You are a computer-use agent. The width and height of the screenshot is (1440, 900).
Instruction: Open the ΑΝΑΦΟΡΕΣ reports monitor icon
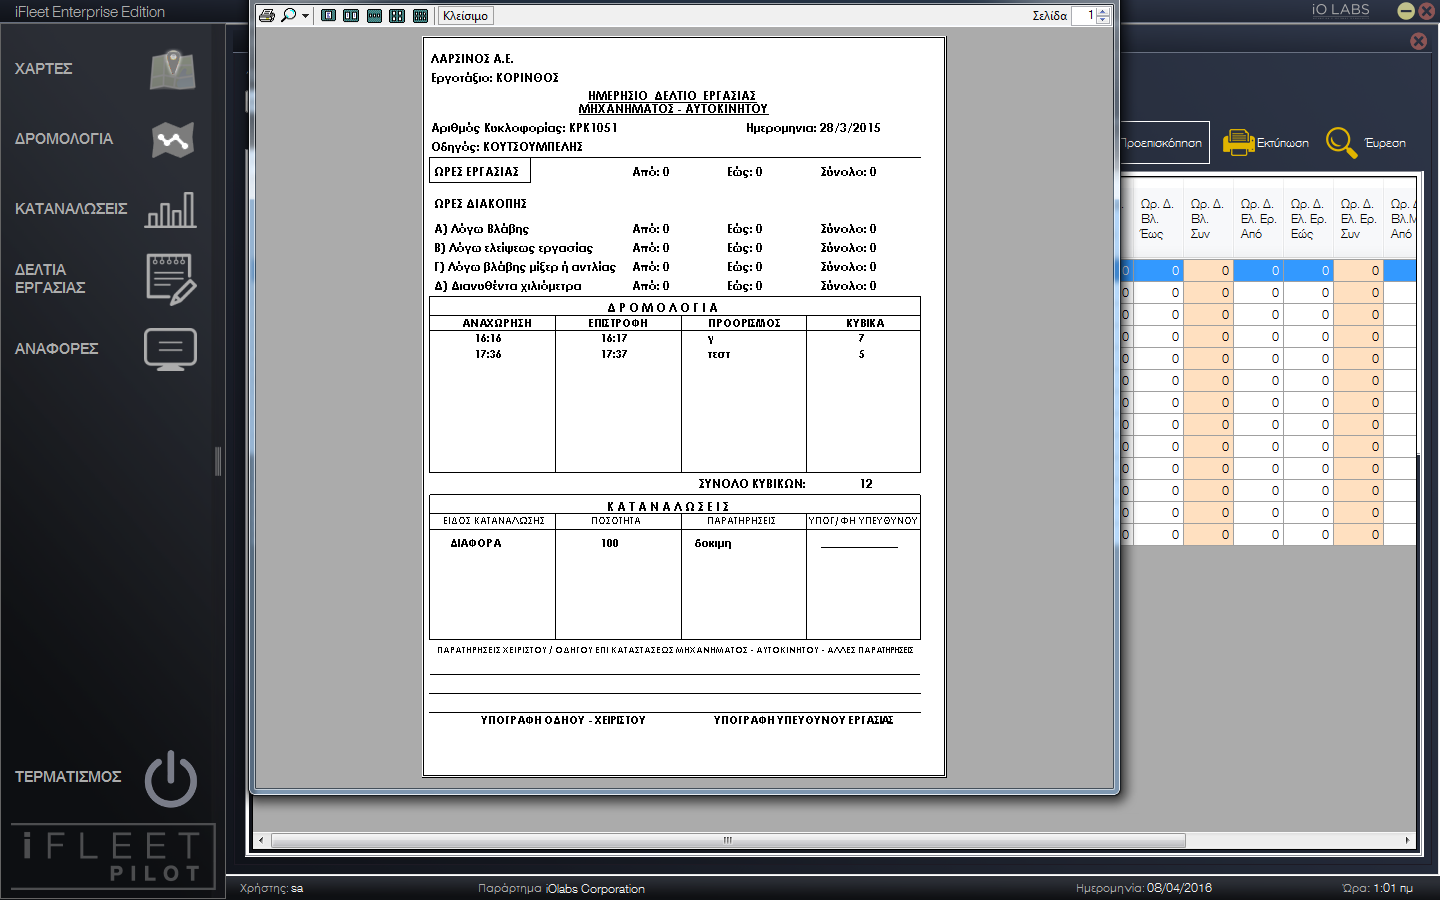(x=170, y=349)
